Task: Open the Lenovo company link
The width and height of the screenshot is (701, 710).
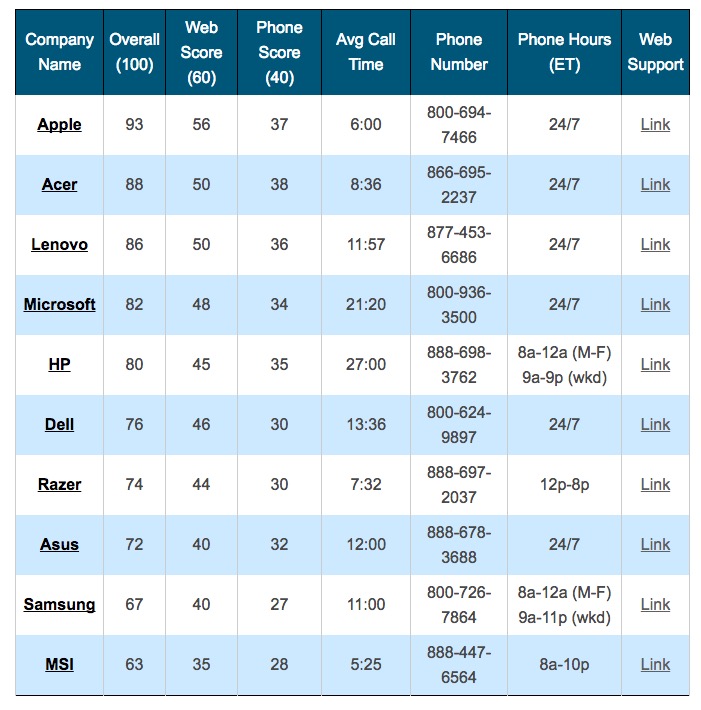Action: click(59, 245)
